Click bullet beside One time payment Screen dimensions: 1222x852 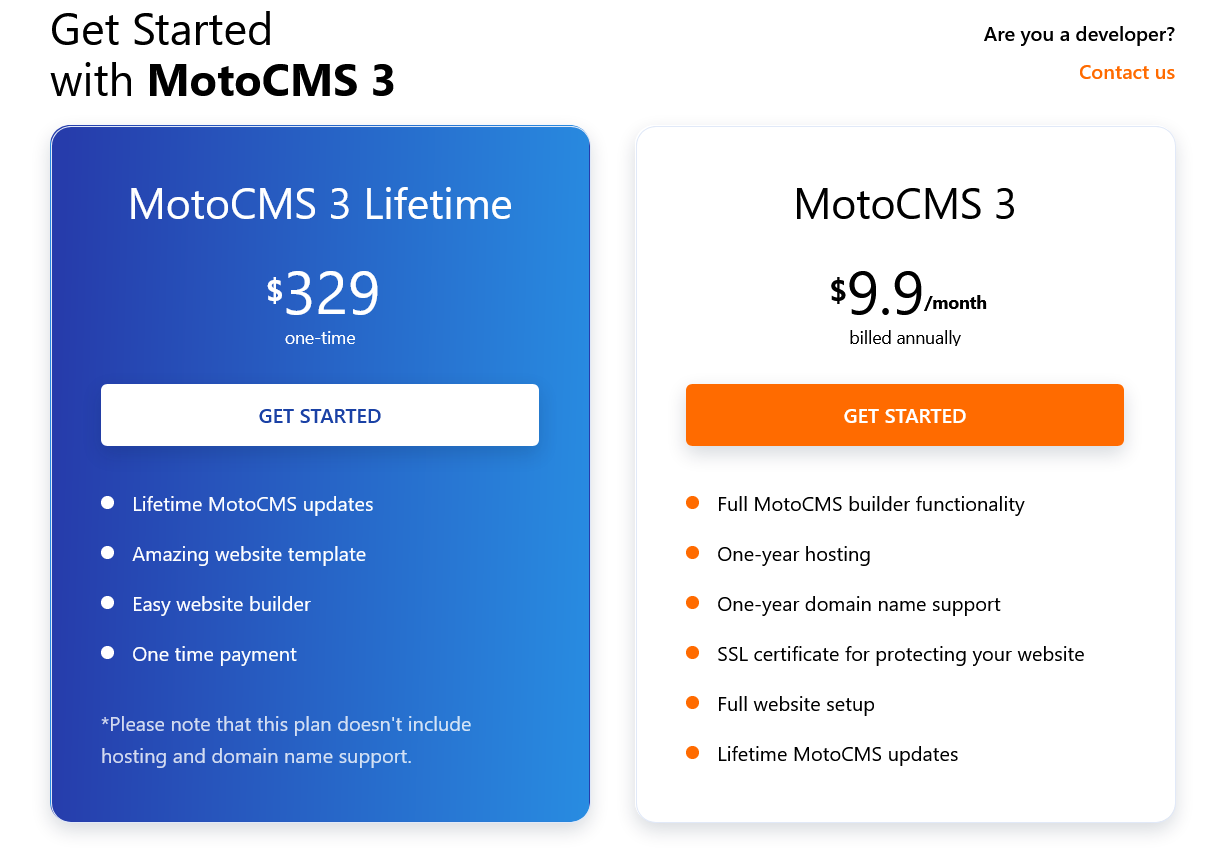coord(108,653)
